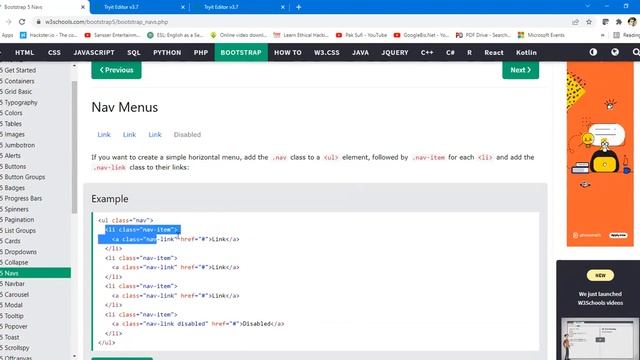Close the second Tryit Editor tab
This screenshot has width=640, height=360.
coord(282,7)
